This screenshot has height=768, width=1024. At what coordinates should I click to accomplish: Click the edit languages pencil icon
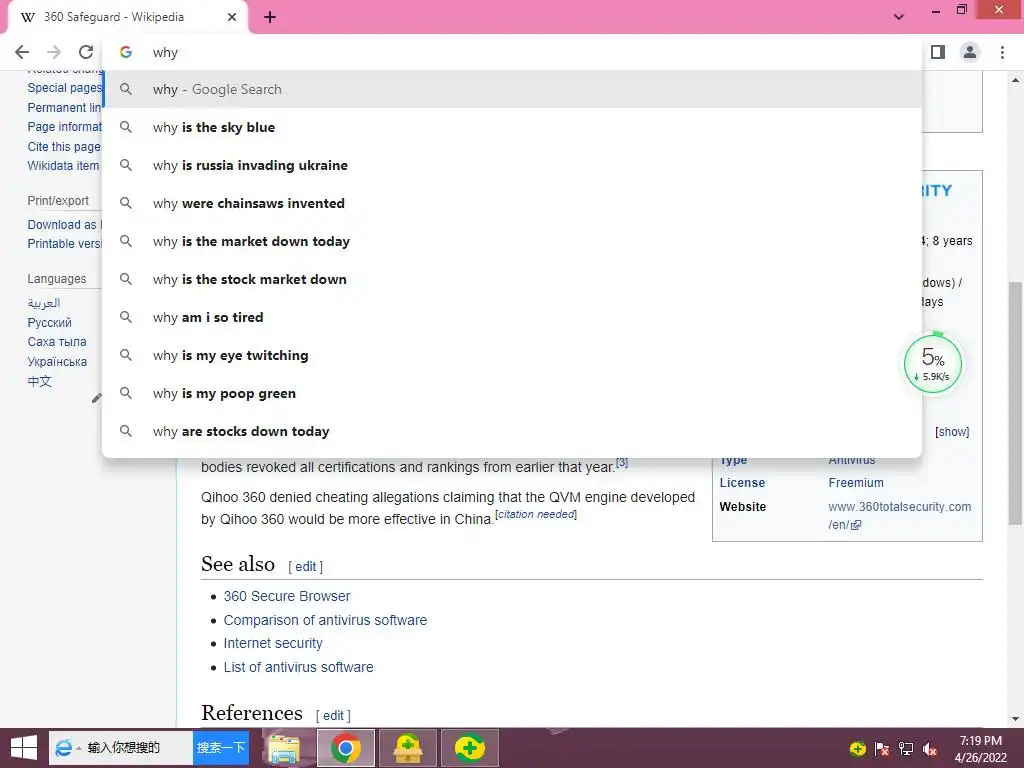(96, 398)
